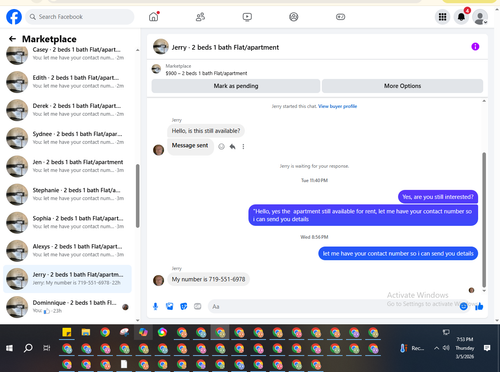Screen dimensions: 500x372
Task: Show hidden system tray icons
Action: click(436, 348)
